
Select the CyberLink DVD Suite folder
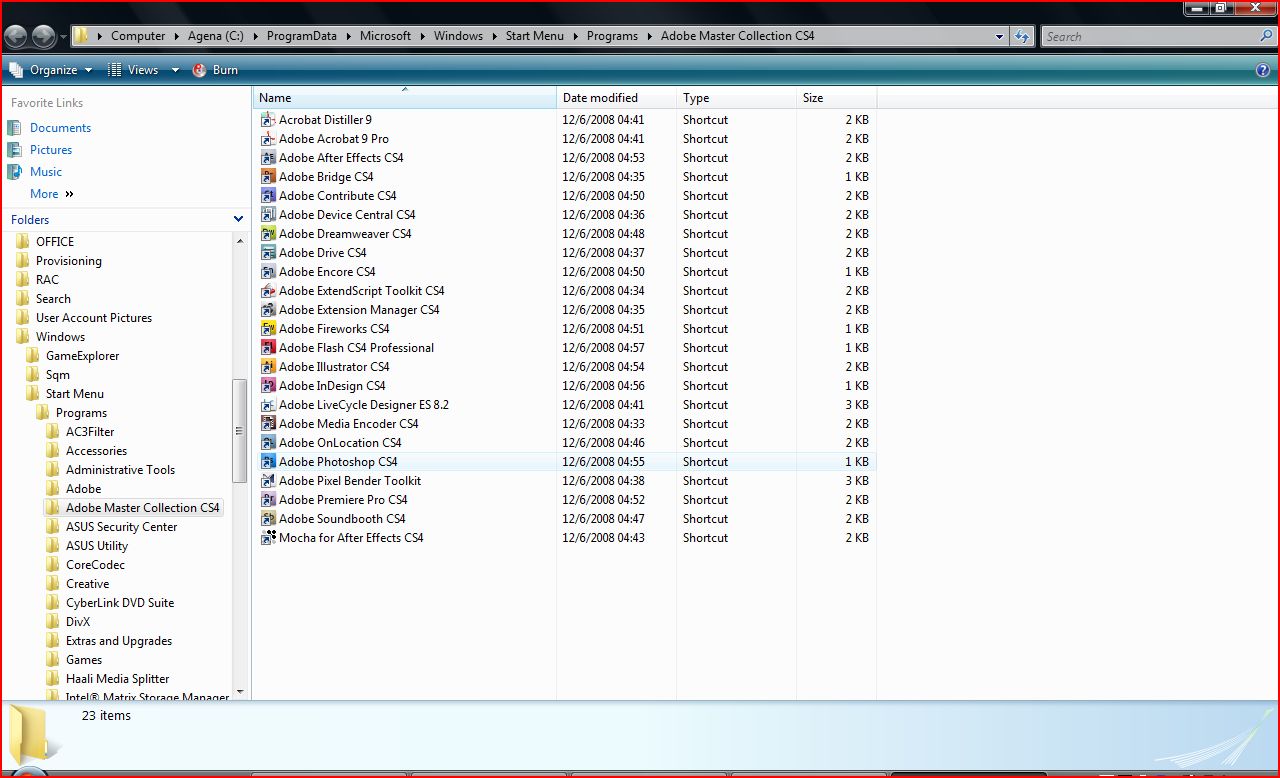[x=120, y=602]
